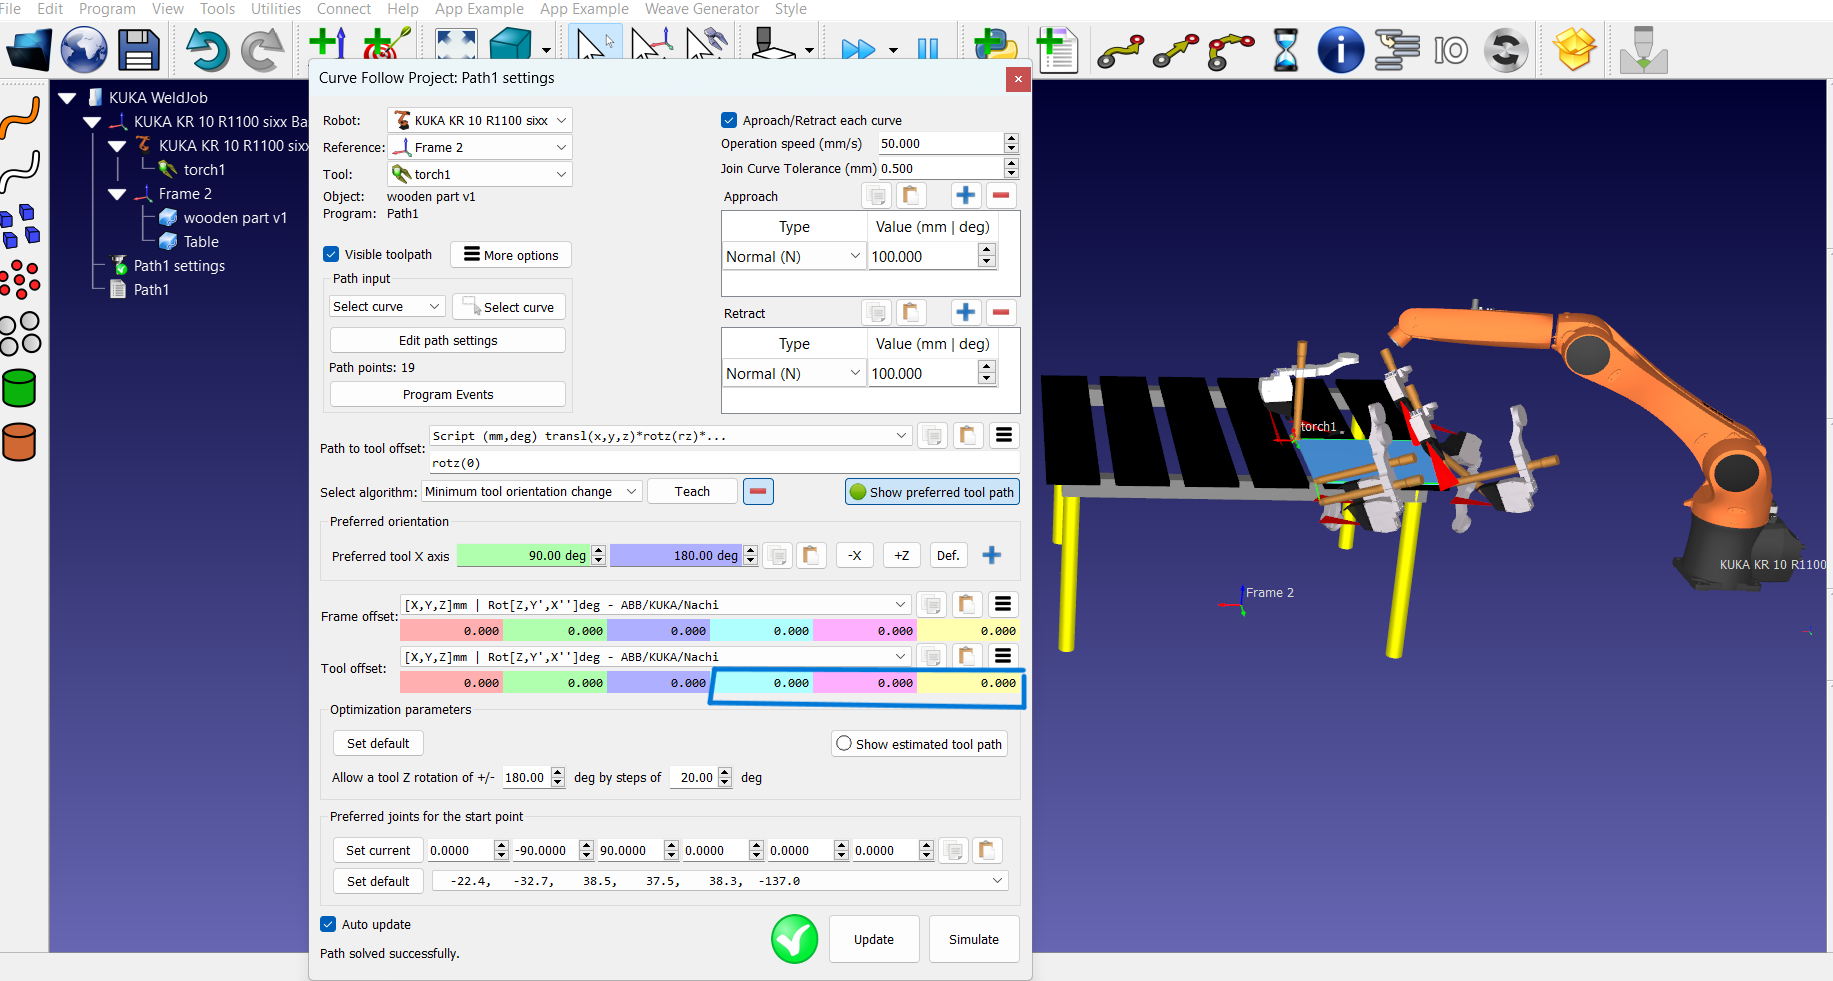Click the Pause simulation icon
1833x981 pixels.
point(927,49)
